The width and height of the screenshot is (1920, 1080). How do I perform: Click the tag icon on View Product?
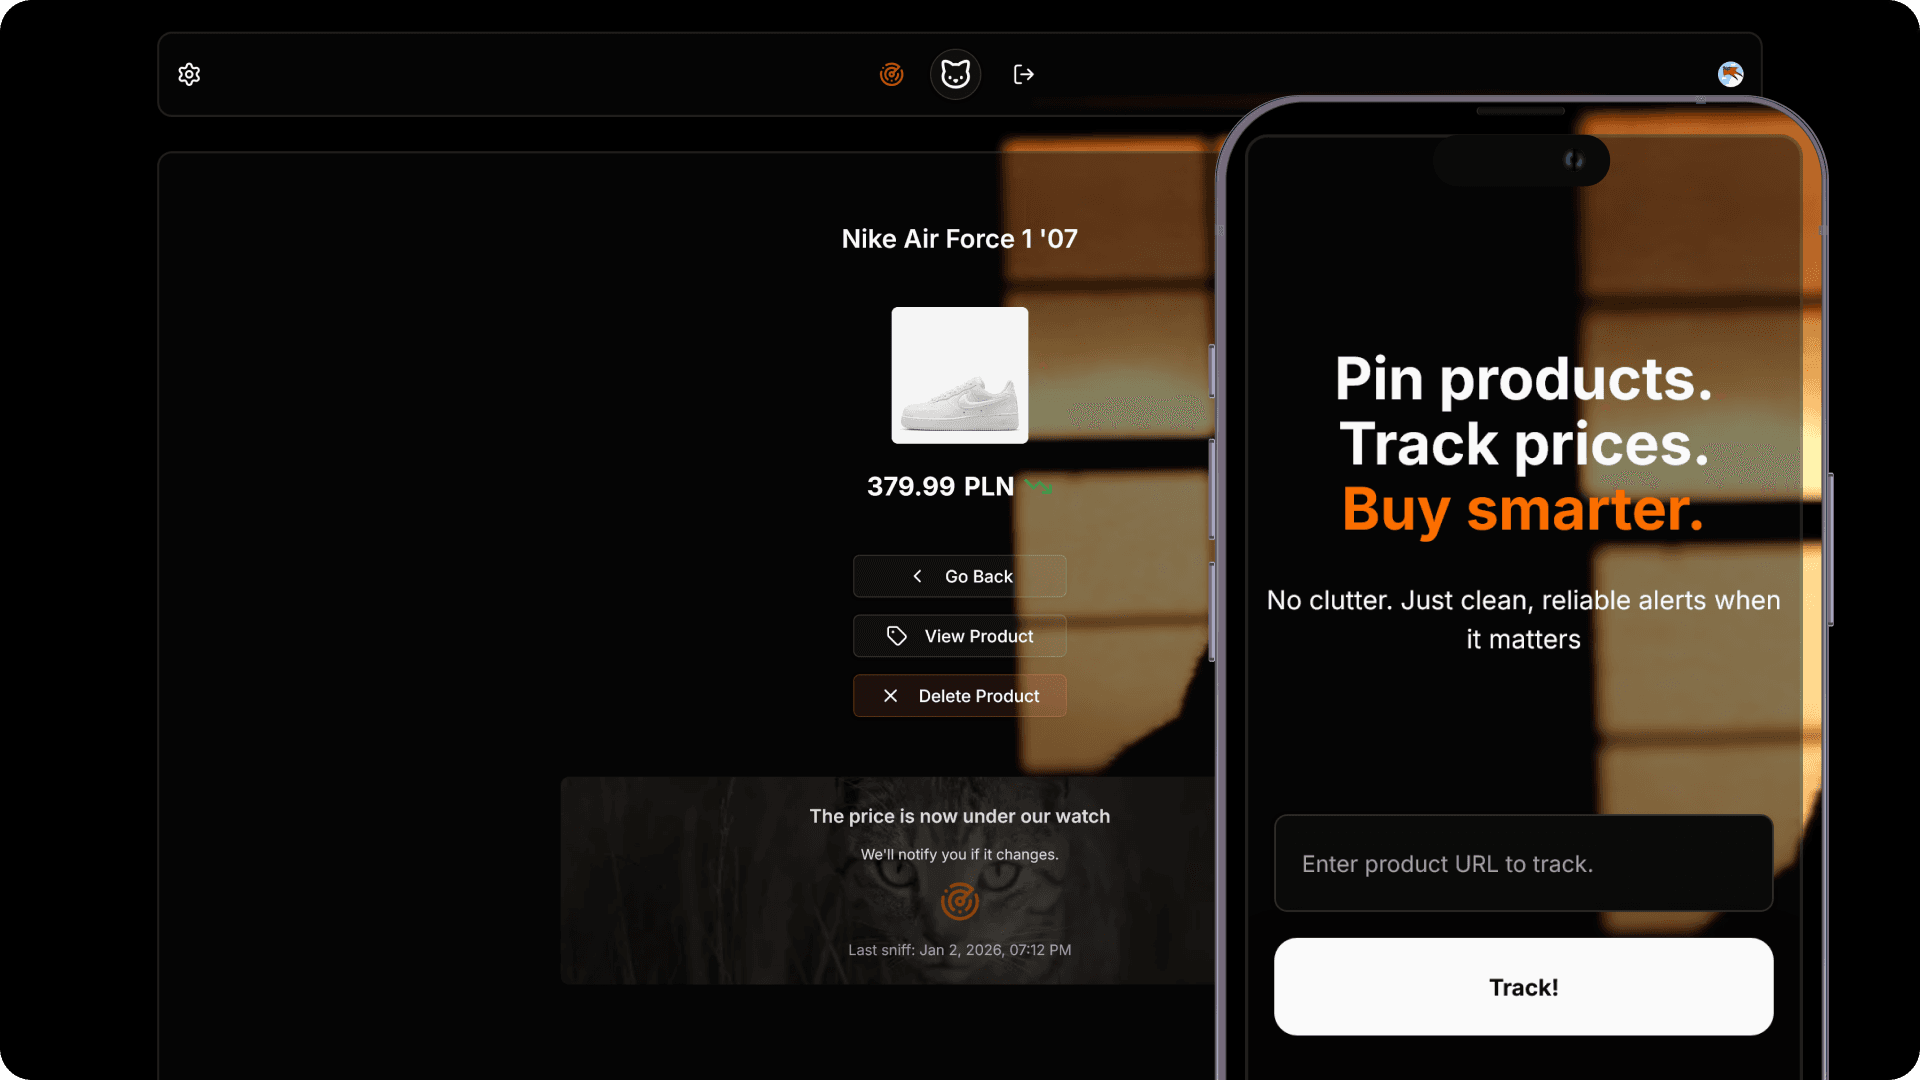897,636
